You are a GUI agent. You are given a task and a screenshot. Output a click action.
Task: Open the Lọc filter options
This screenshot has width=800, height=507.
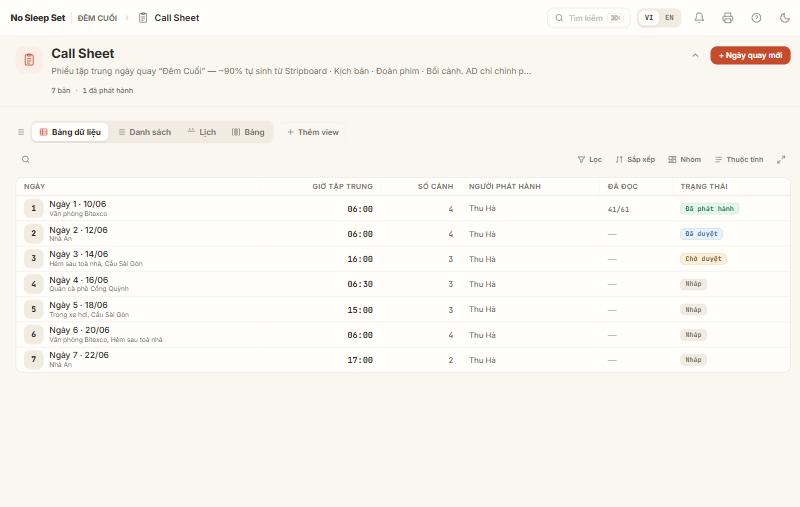point(589,160)
